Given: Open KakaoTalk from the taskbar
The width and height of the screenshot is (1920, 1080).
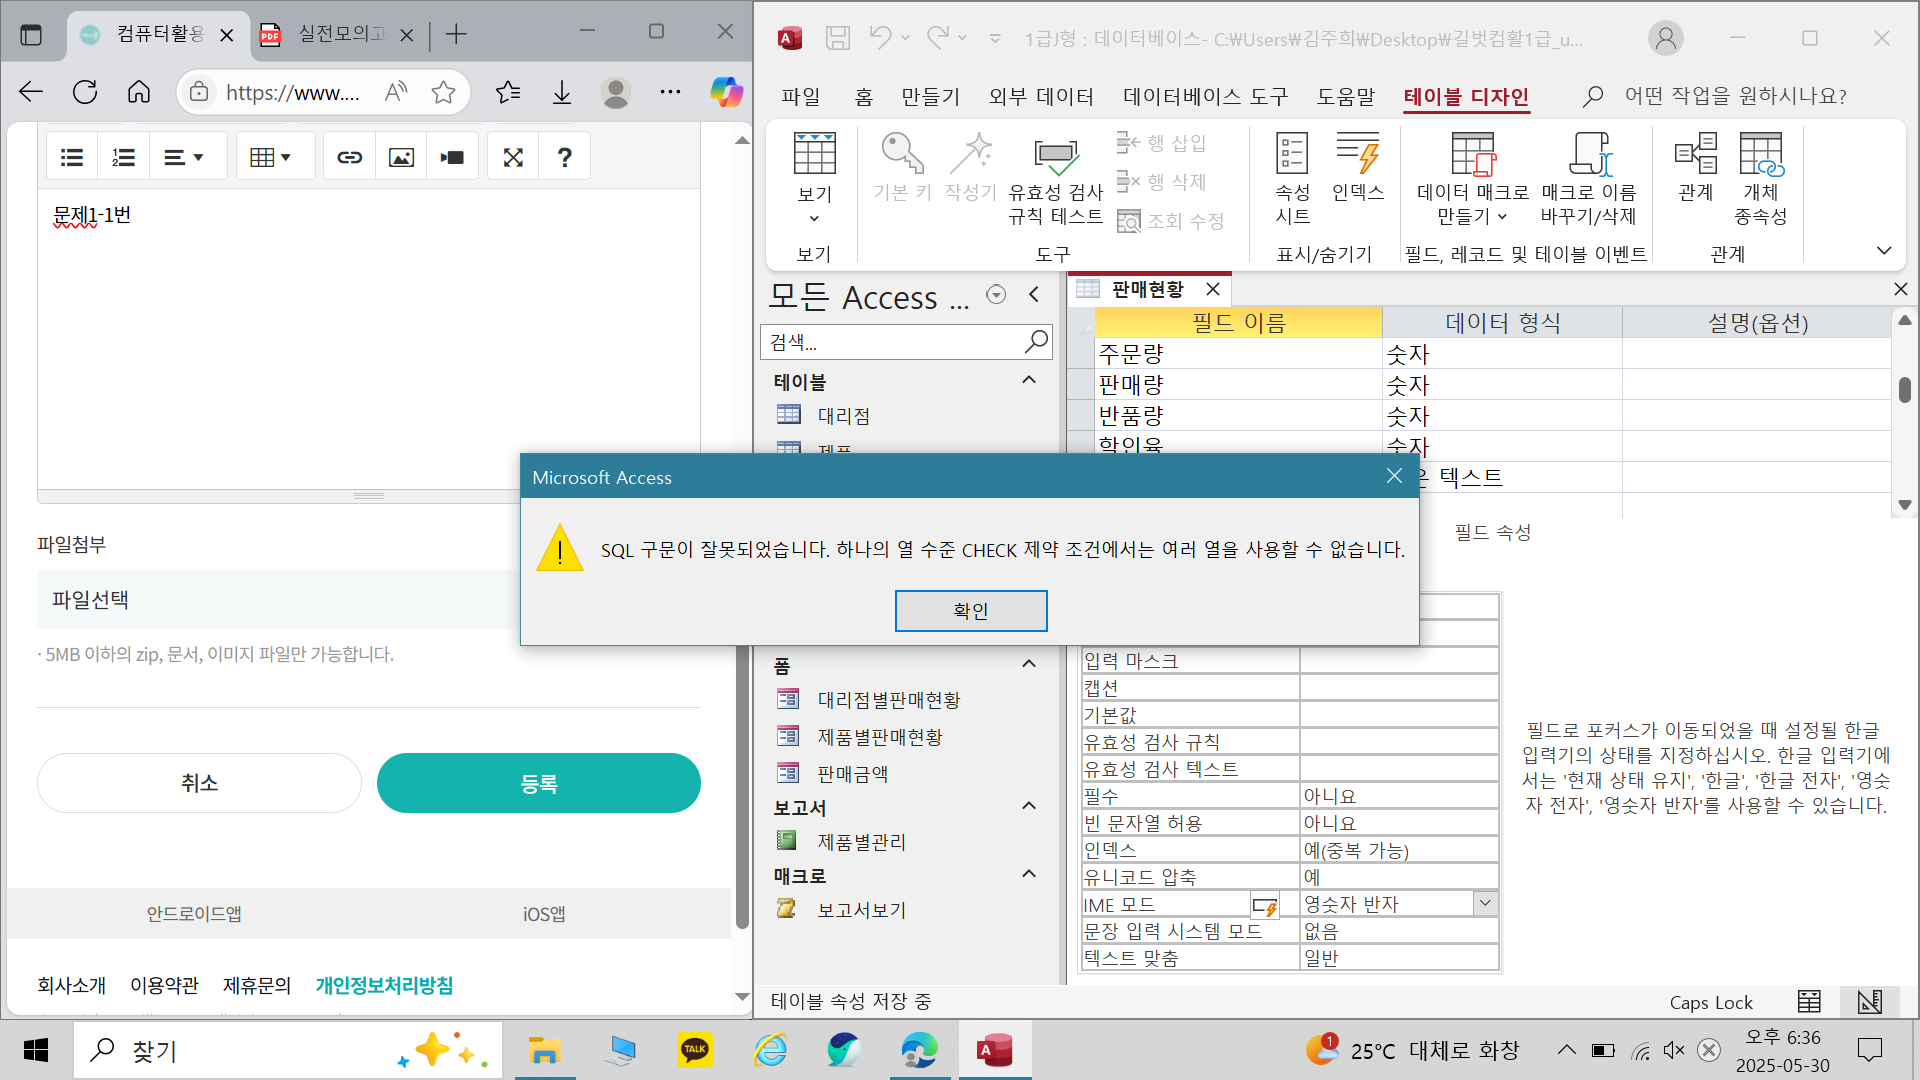Looking at the screenshot, I should click(x=694, y=1050).
